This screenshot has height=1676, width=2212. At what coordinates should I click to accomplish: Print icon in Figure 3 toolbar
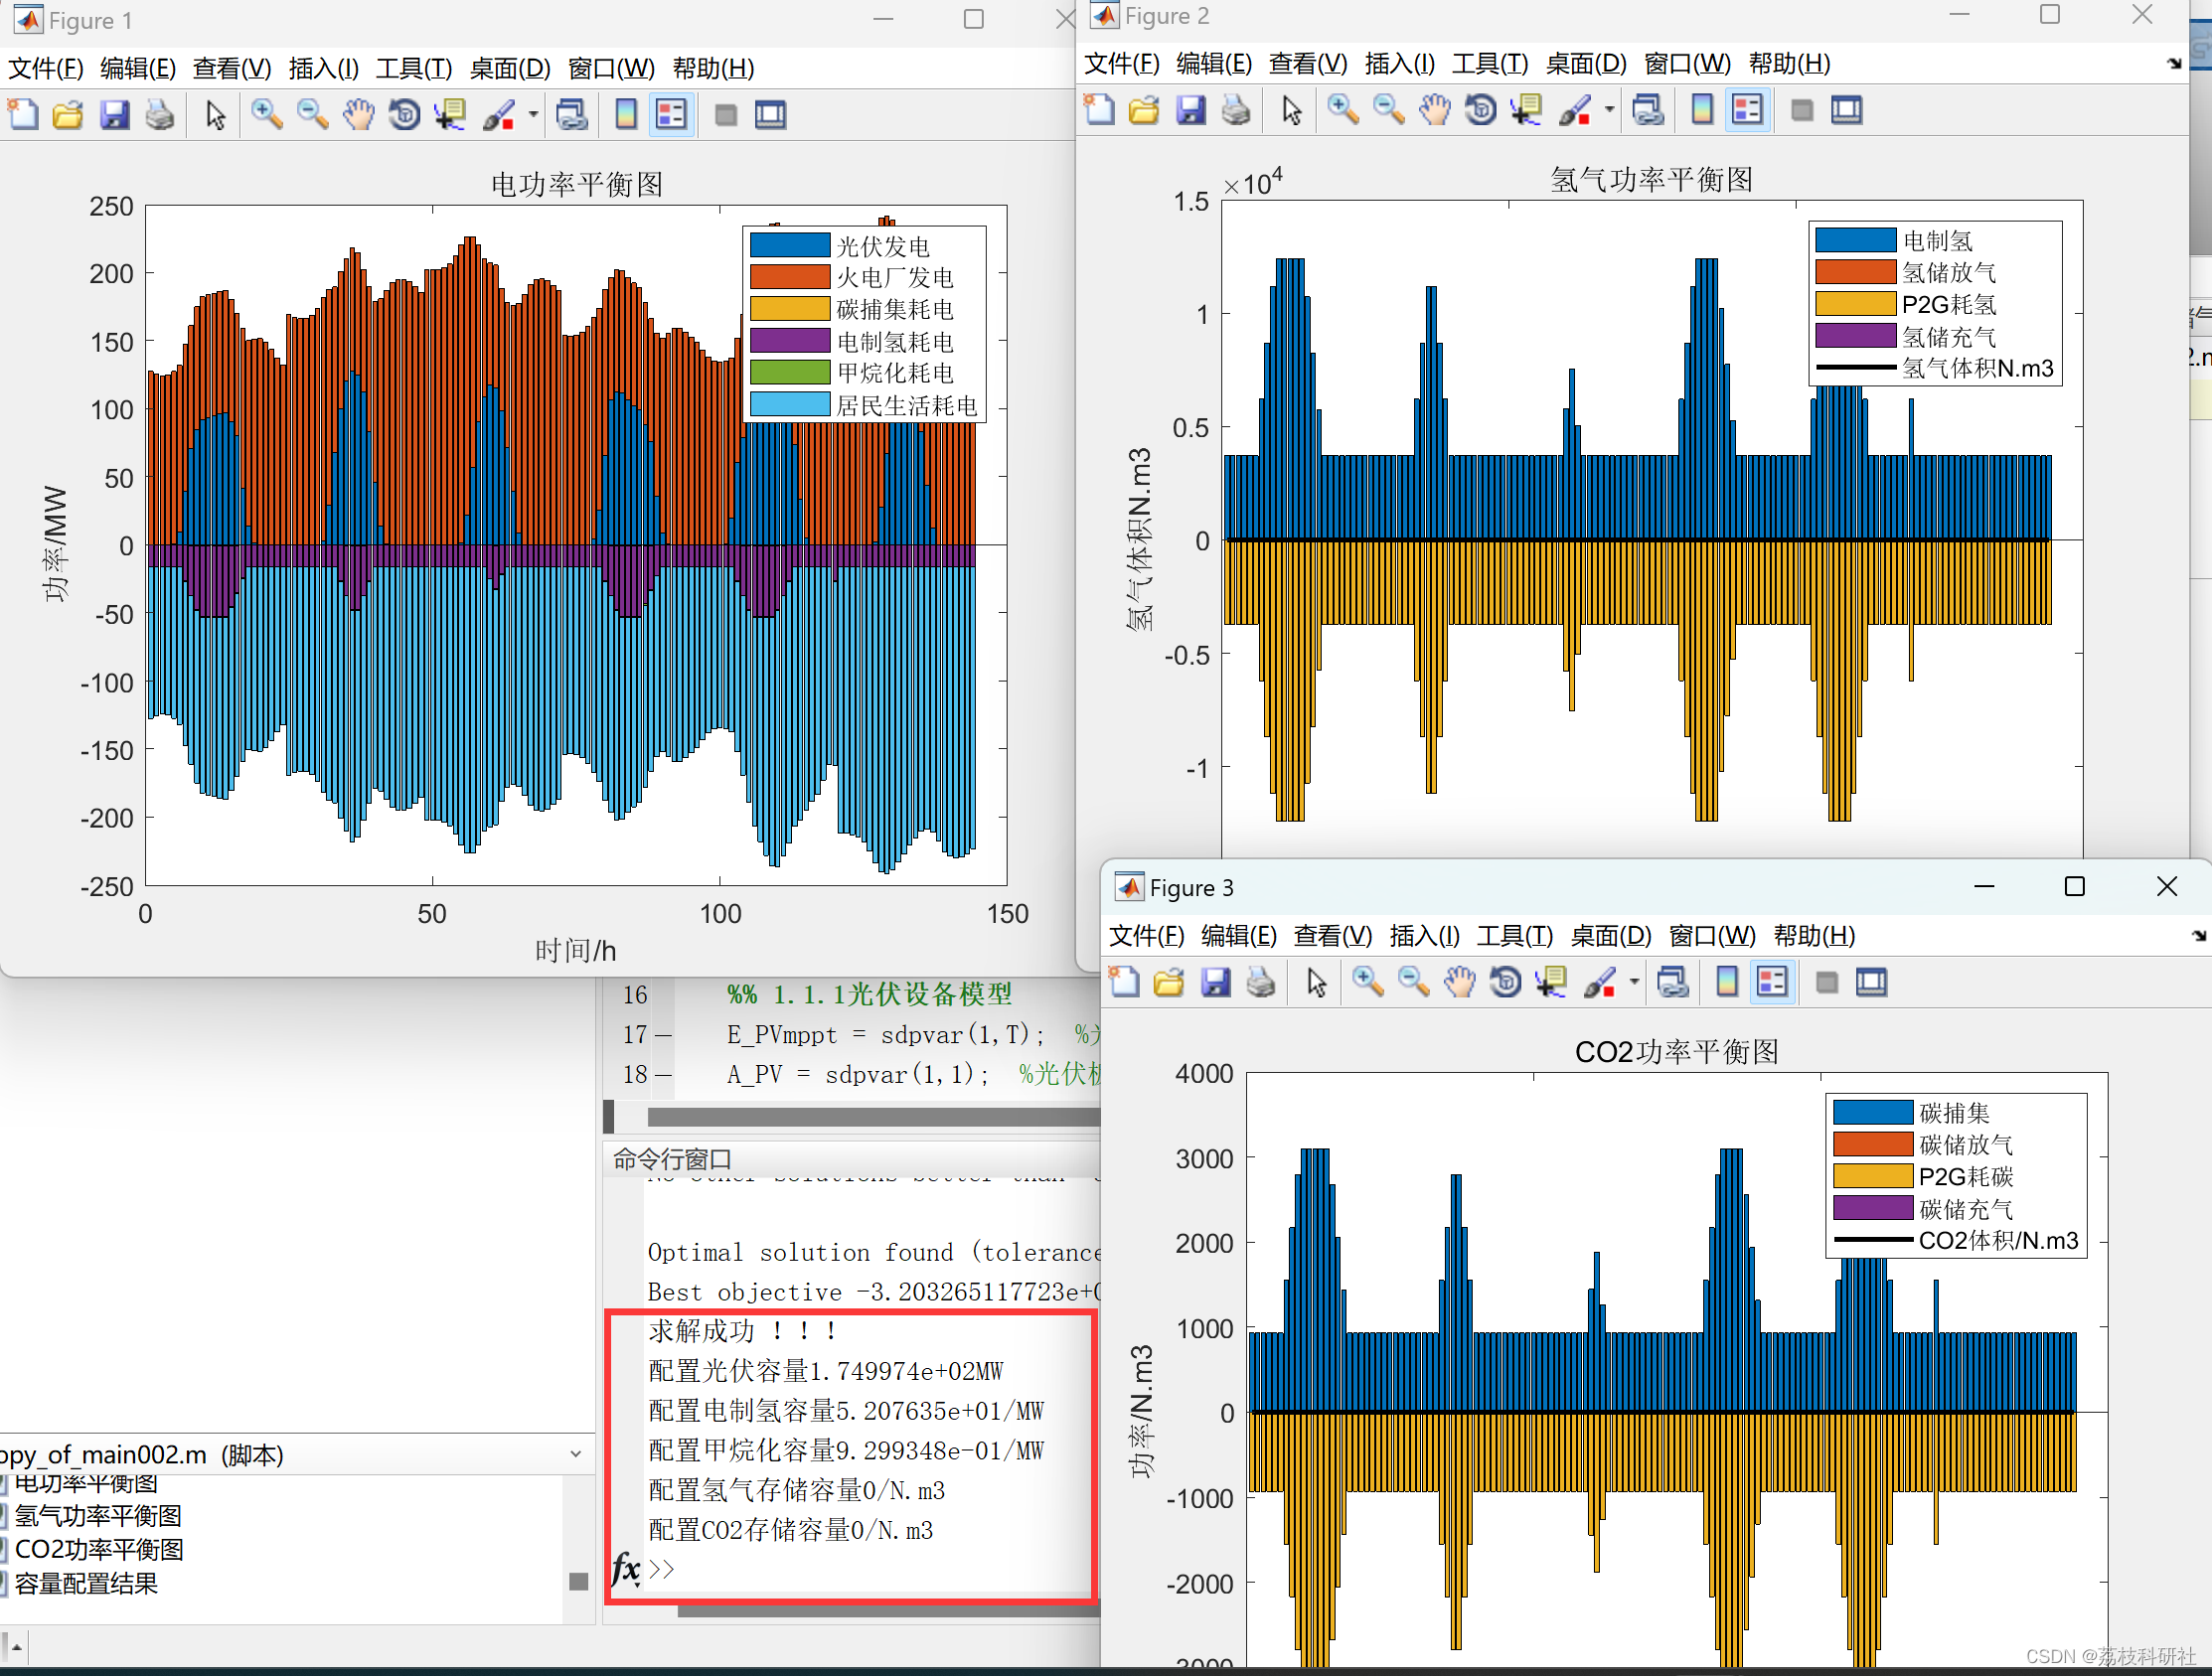pos(1260,982)
